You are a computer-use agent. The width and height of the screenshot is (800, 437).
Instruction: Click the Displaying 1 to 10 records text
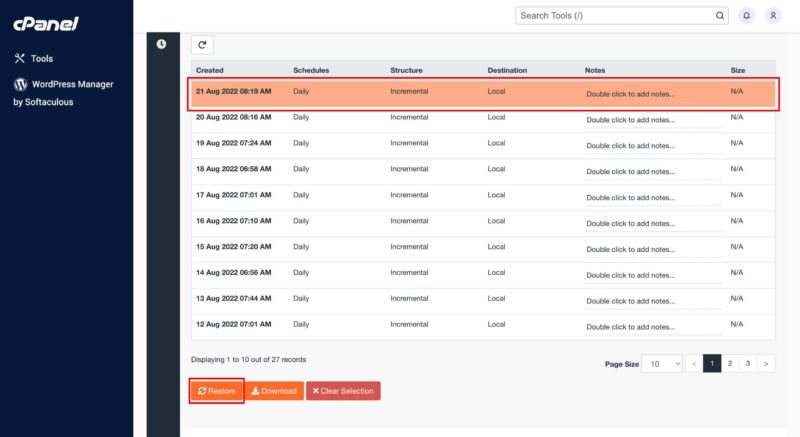(x=248, y=359)
